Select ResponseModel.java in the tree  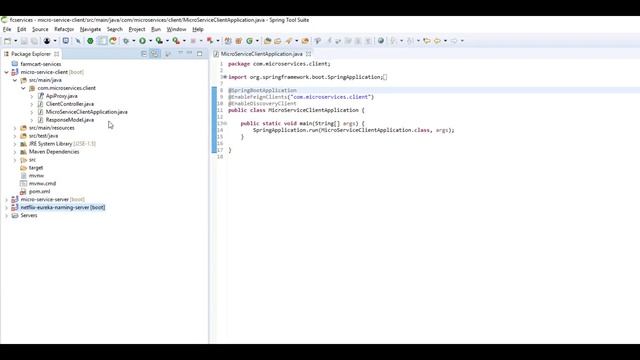70,120
